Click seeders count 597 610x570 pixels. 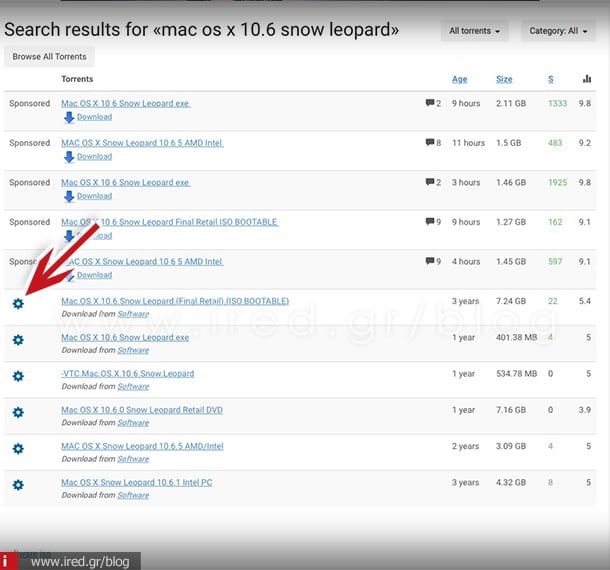(x=555, y=261)
